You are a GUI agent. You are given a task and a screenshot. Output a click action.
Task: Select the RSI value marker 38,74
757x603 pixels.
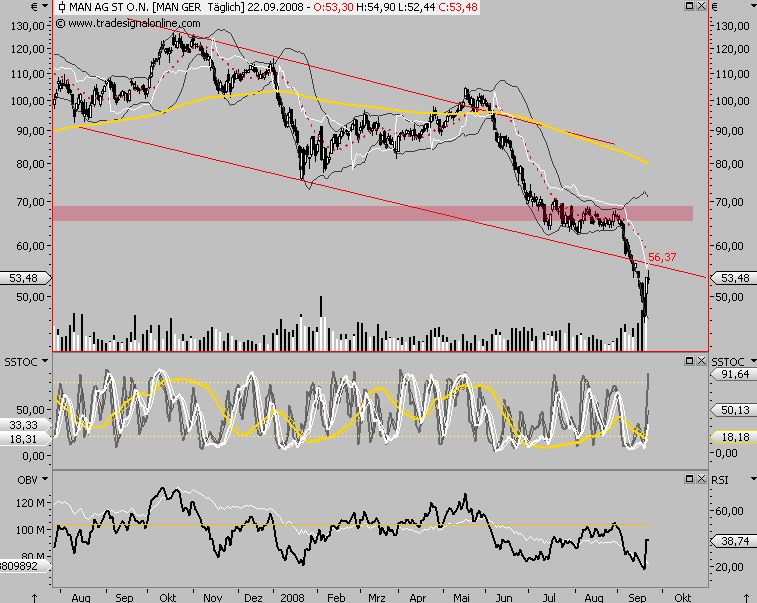click(x=734, y=541)
